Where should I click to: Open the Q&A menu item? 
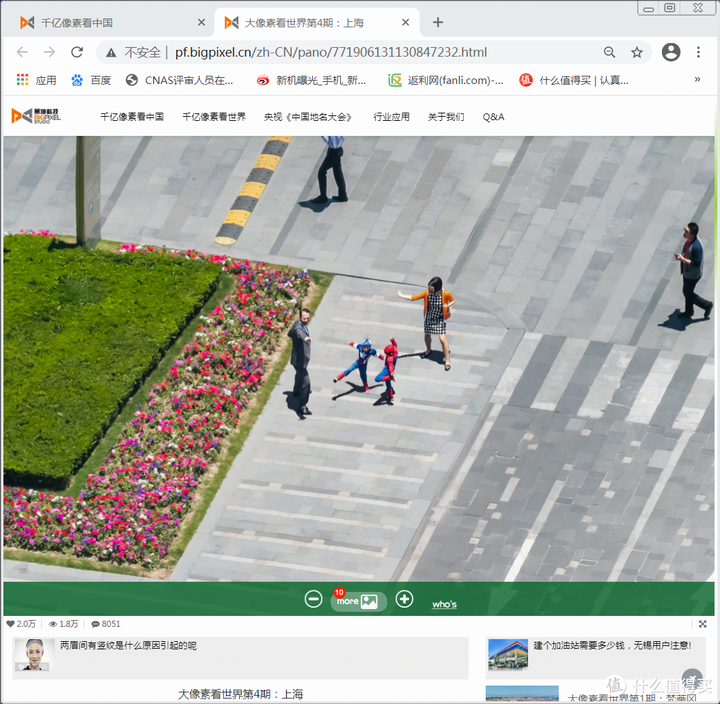point(493,117)
